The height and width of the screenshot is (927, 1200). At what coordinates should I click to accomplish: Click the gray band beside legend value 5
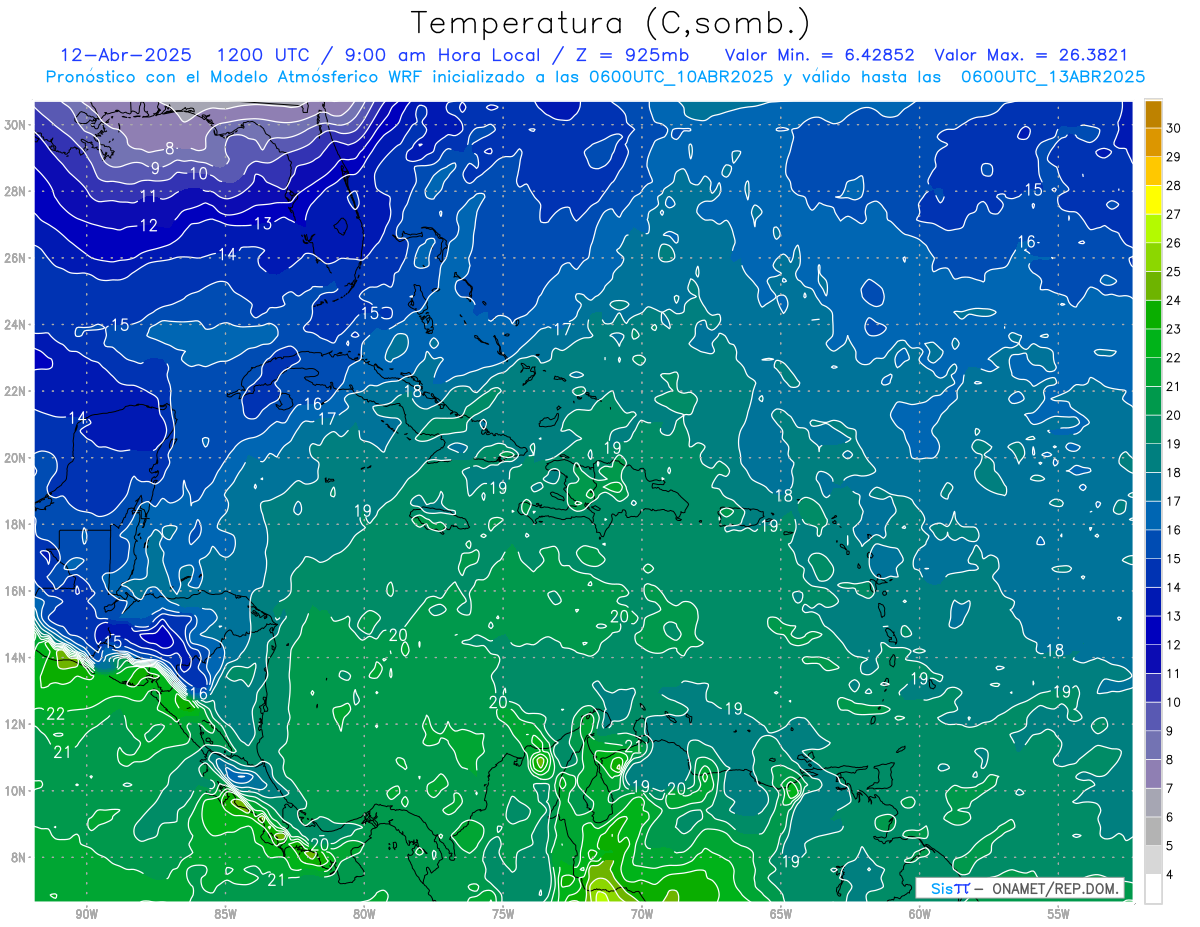[1153, 832]
